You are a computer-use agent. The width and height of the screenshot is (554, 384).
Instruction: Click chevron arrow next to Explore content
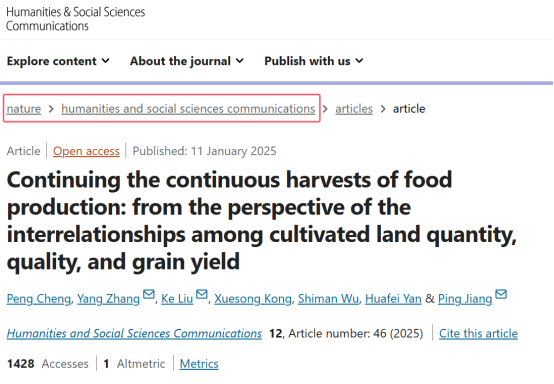click(105, 61)
